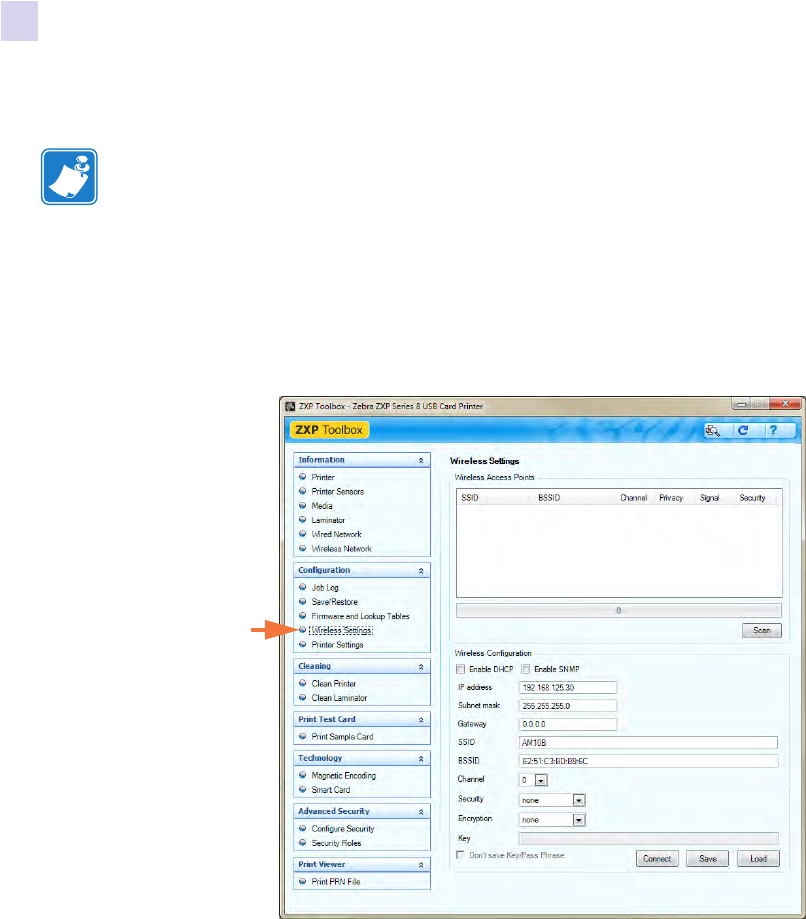
Task: Click the Channel column header
Action: tap(634, 498)
